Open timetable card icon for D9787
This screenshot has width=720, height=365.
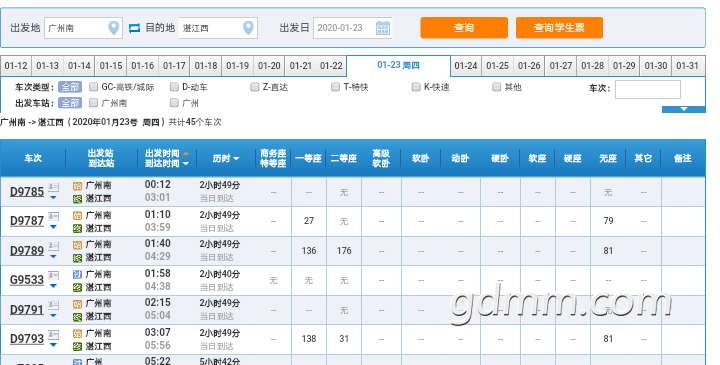tap(54, 216)
